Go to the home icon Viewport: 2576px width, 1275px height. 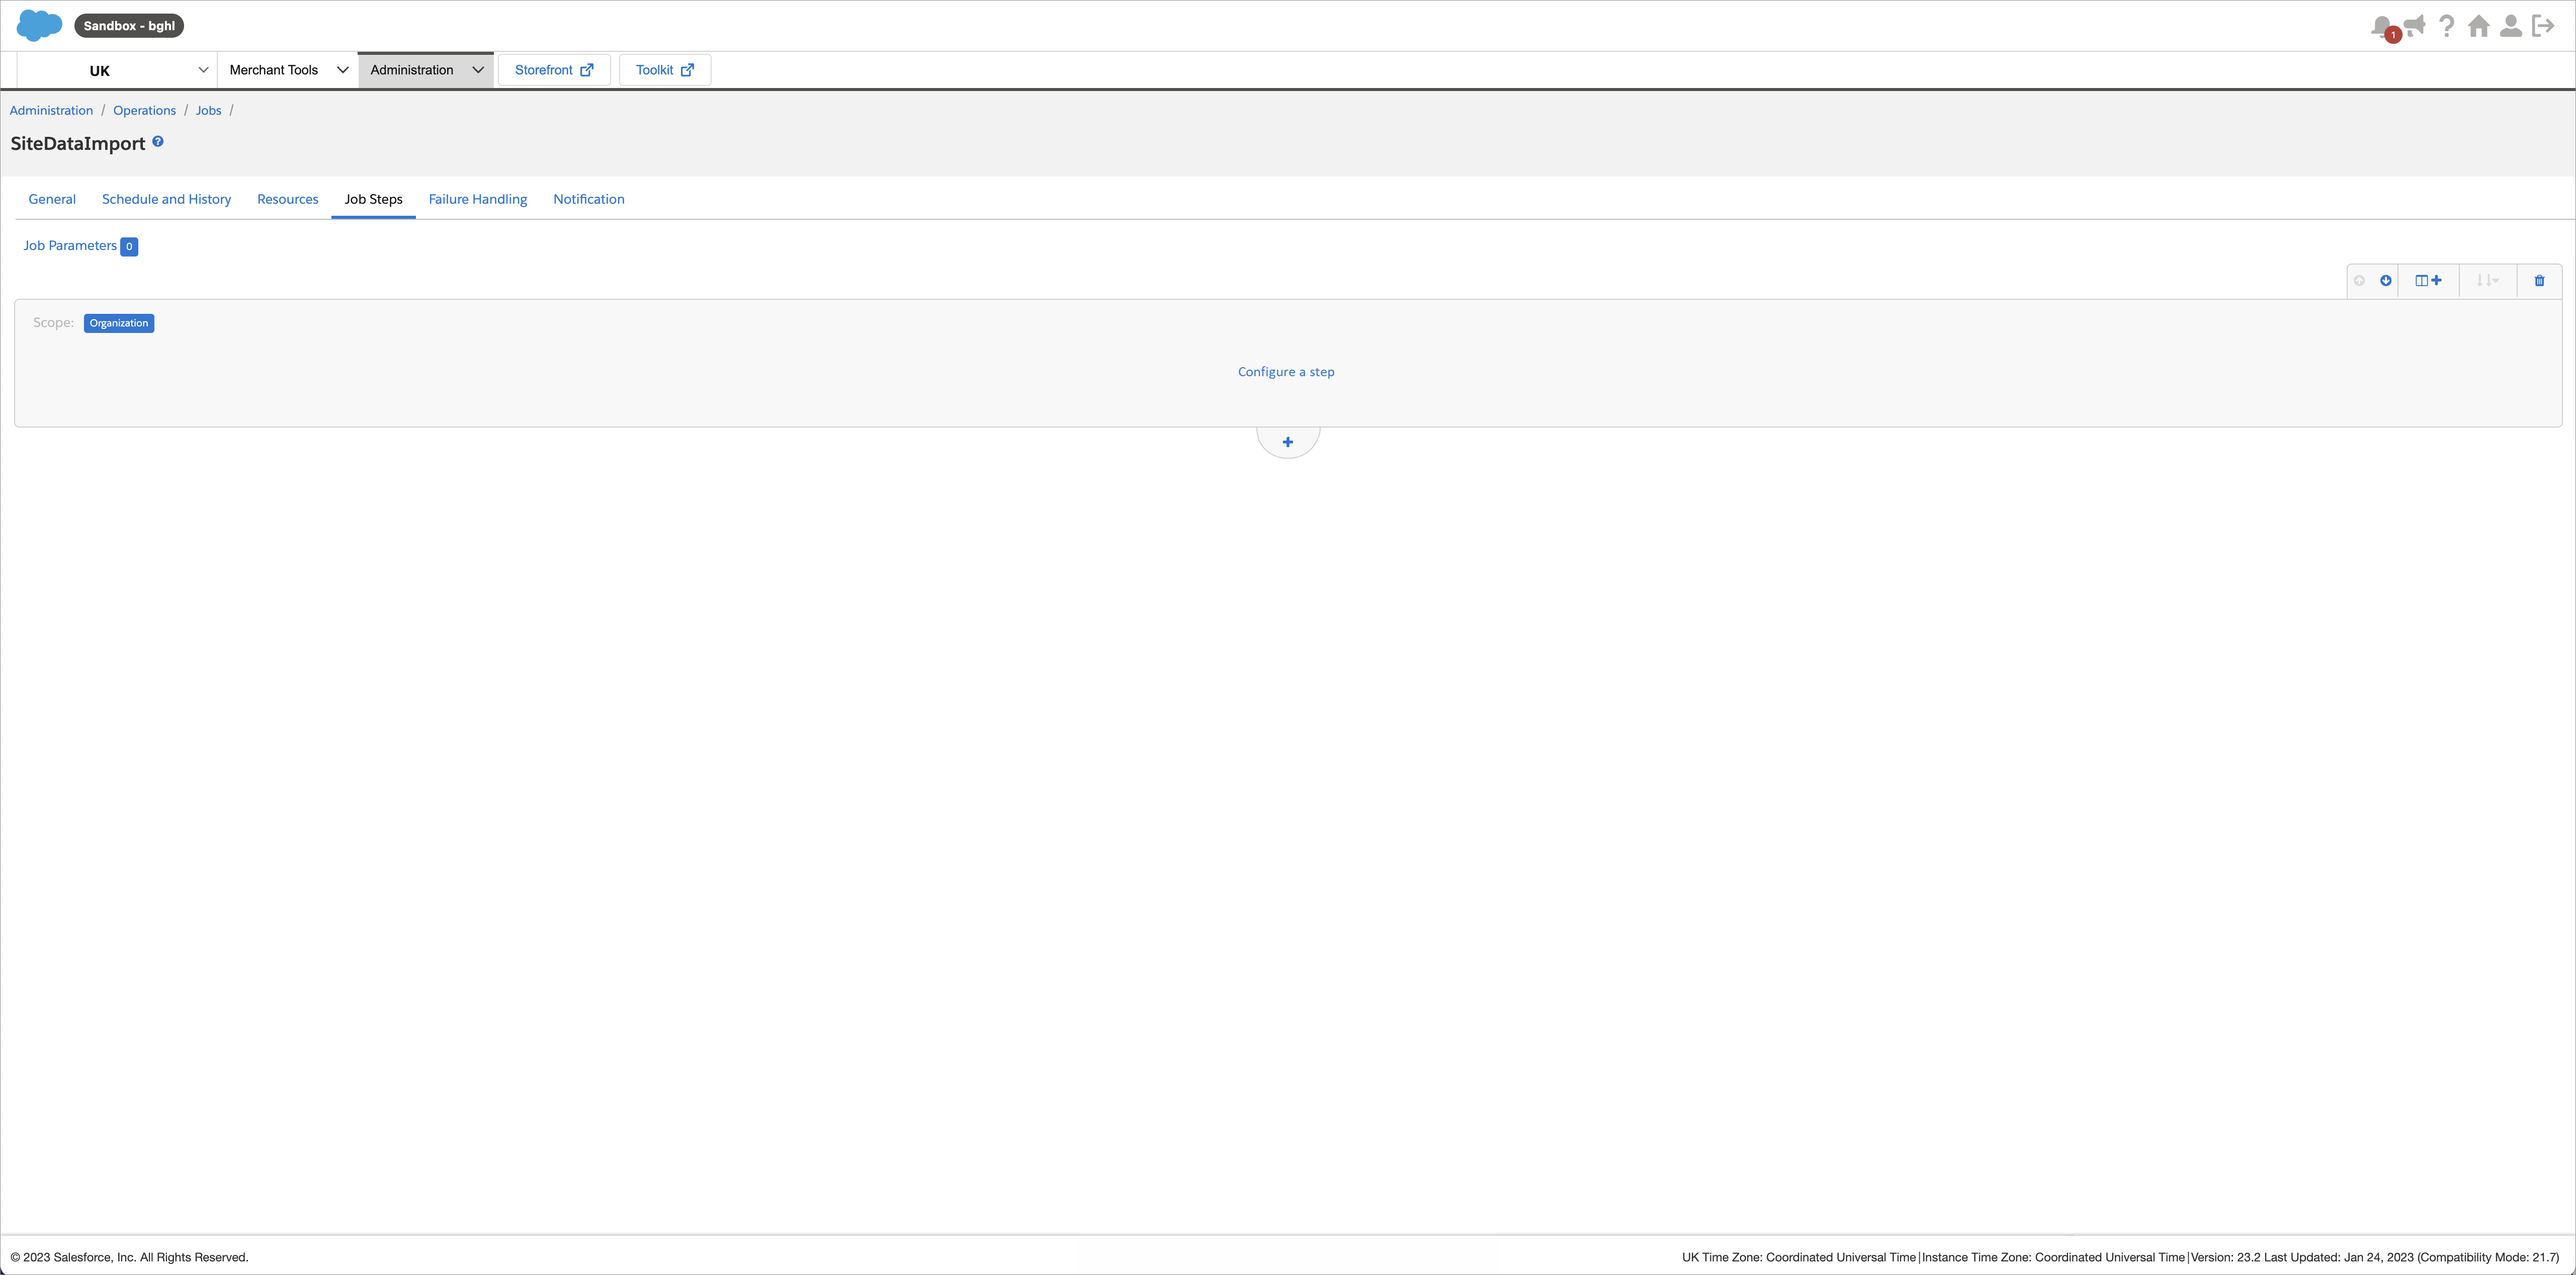(x=2478, y=26)
